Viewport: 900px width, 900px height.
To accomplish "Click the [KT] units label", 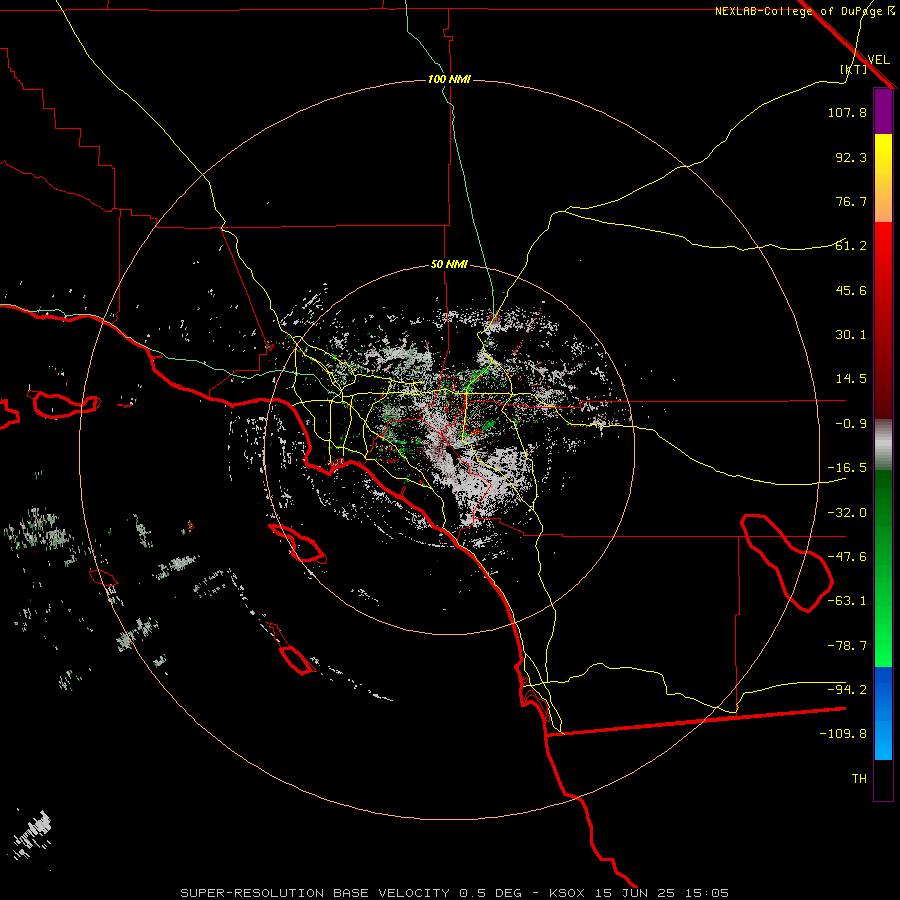I will point(854,69).
